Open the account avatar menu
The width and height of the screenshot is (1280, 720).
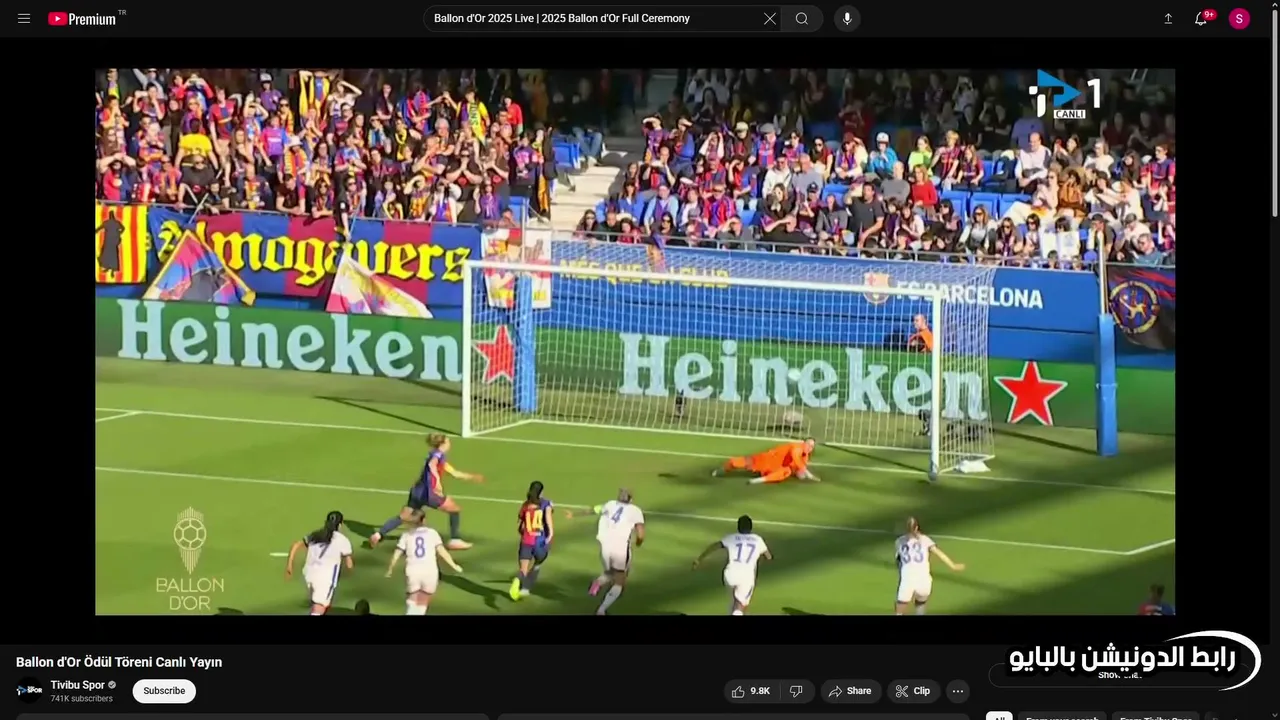1239,18
